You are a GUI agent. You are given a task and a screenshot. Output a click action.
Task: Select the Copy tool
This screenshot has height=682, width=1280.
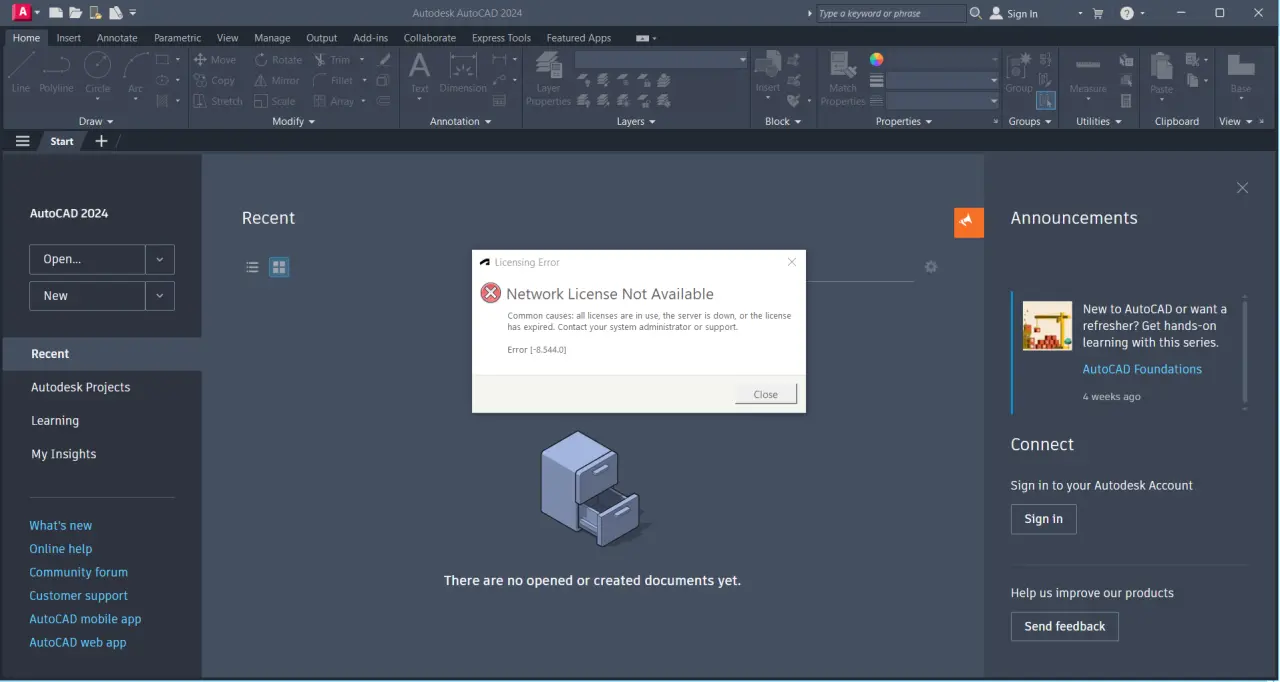[x=215, y=81]
